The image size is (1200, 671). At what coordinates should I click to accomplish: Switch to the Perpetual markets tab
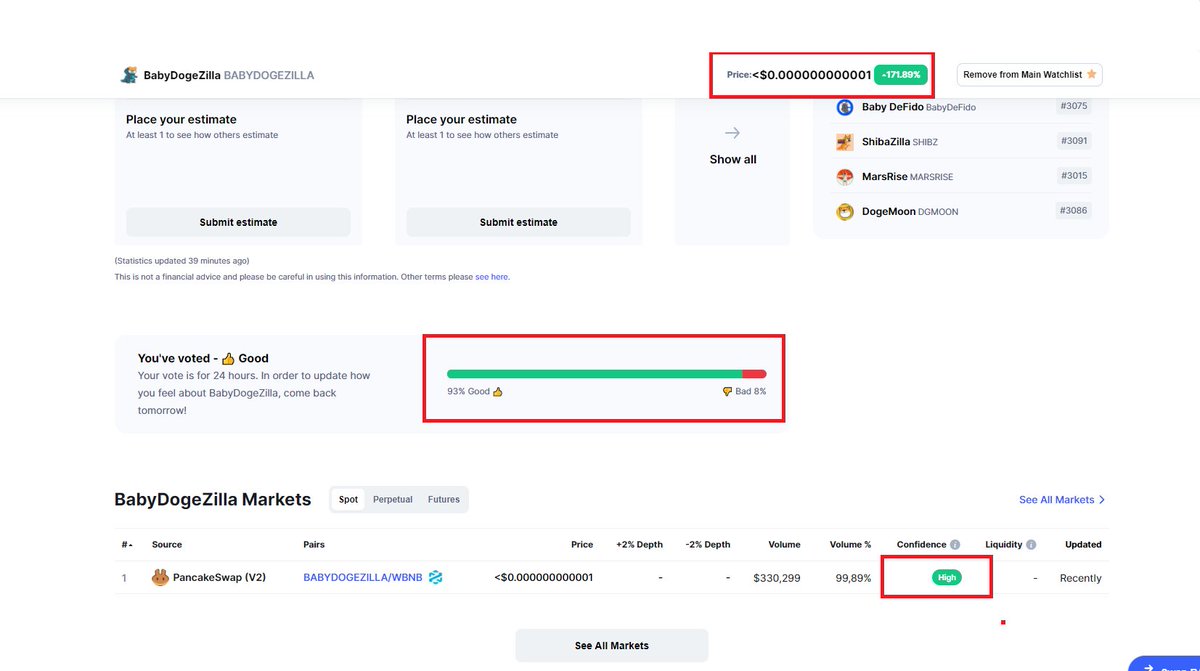pos(393,499)
